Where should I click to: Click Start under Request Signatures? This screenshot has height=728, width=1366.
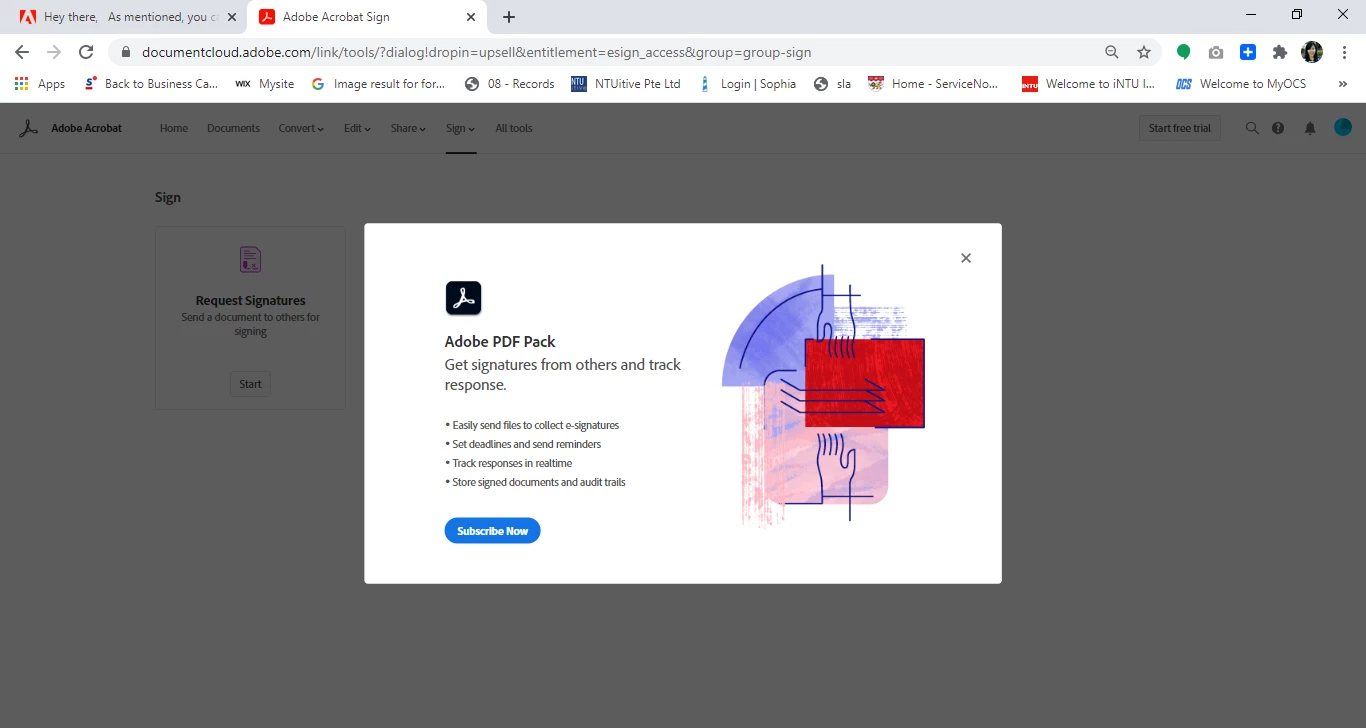(250, 384)
